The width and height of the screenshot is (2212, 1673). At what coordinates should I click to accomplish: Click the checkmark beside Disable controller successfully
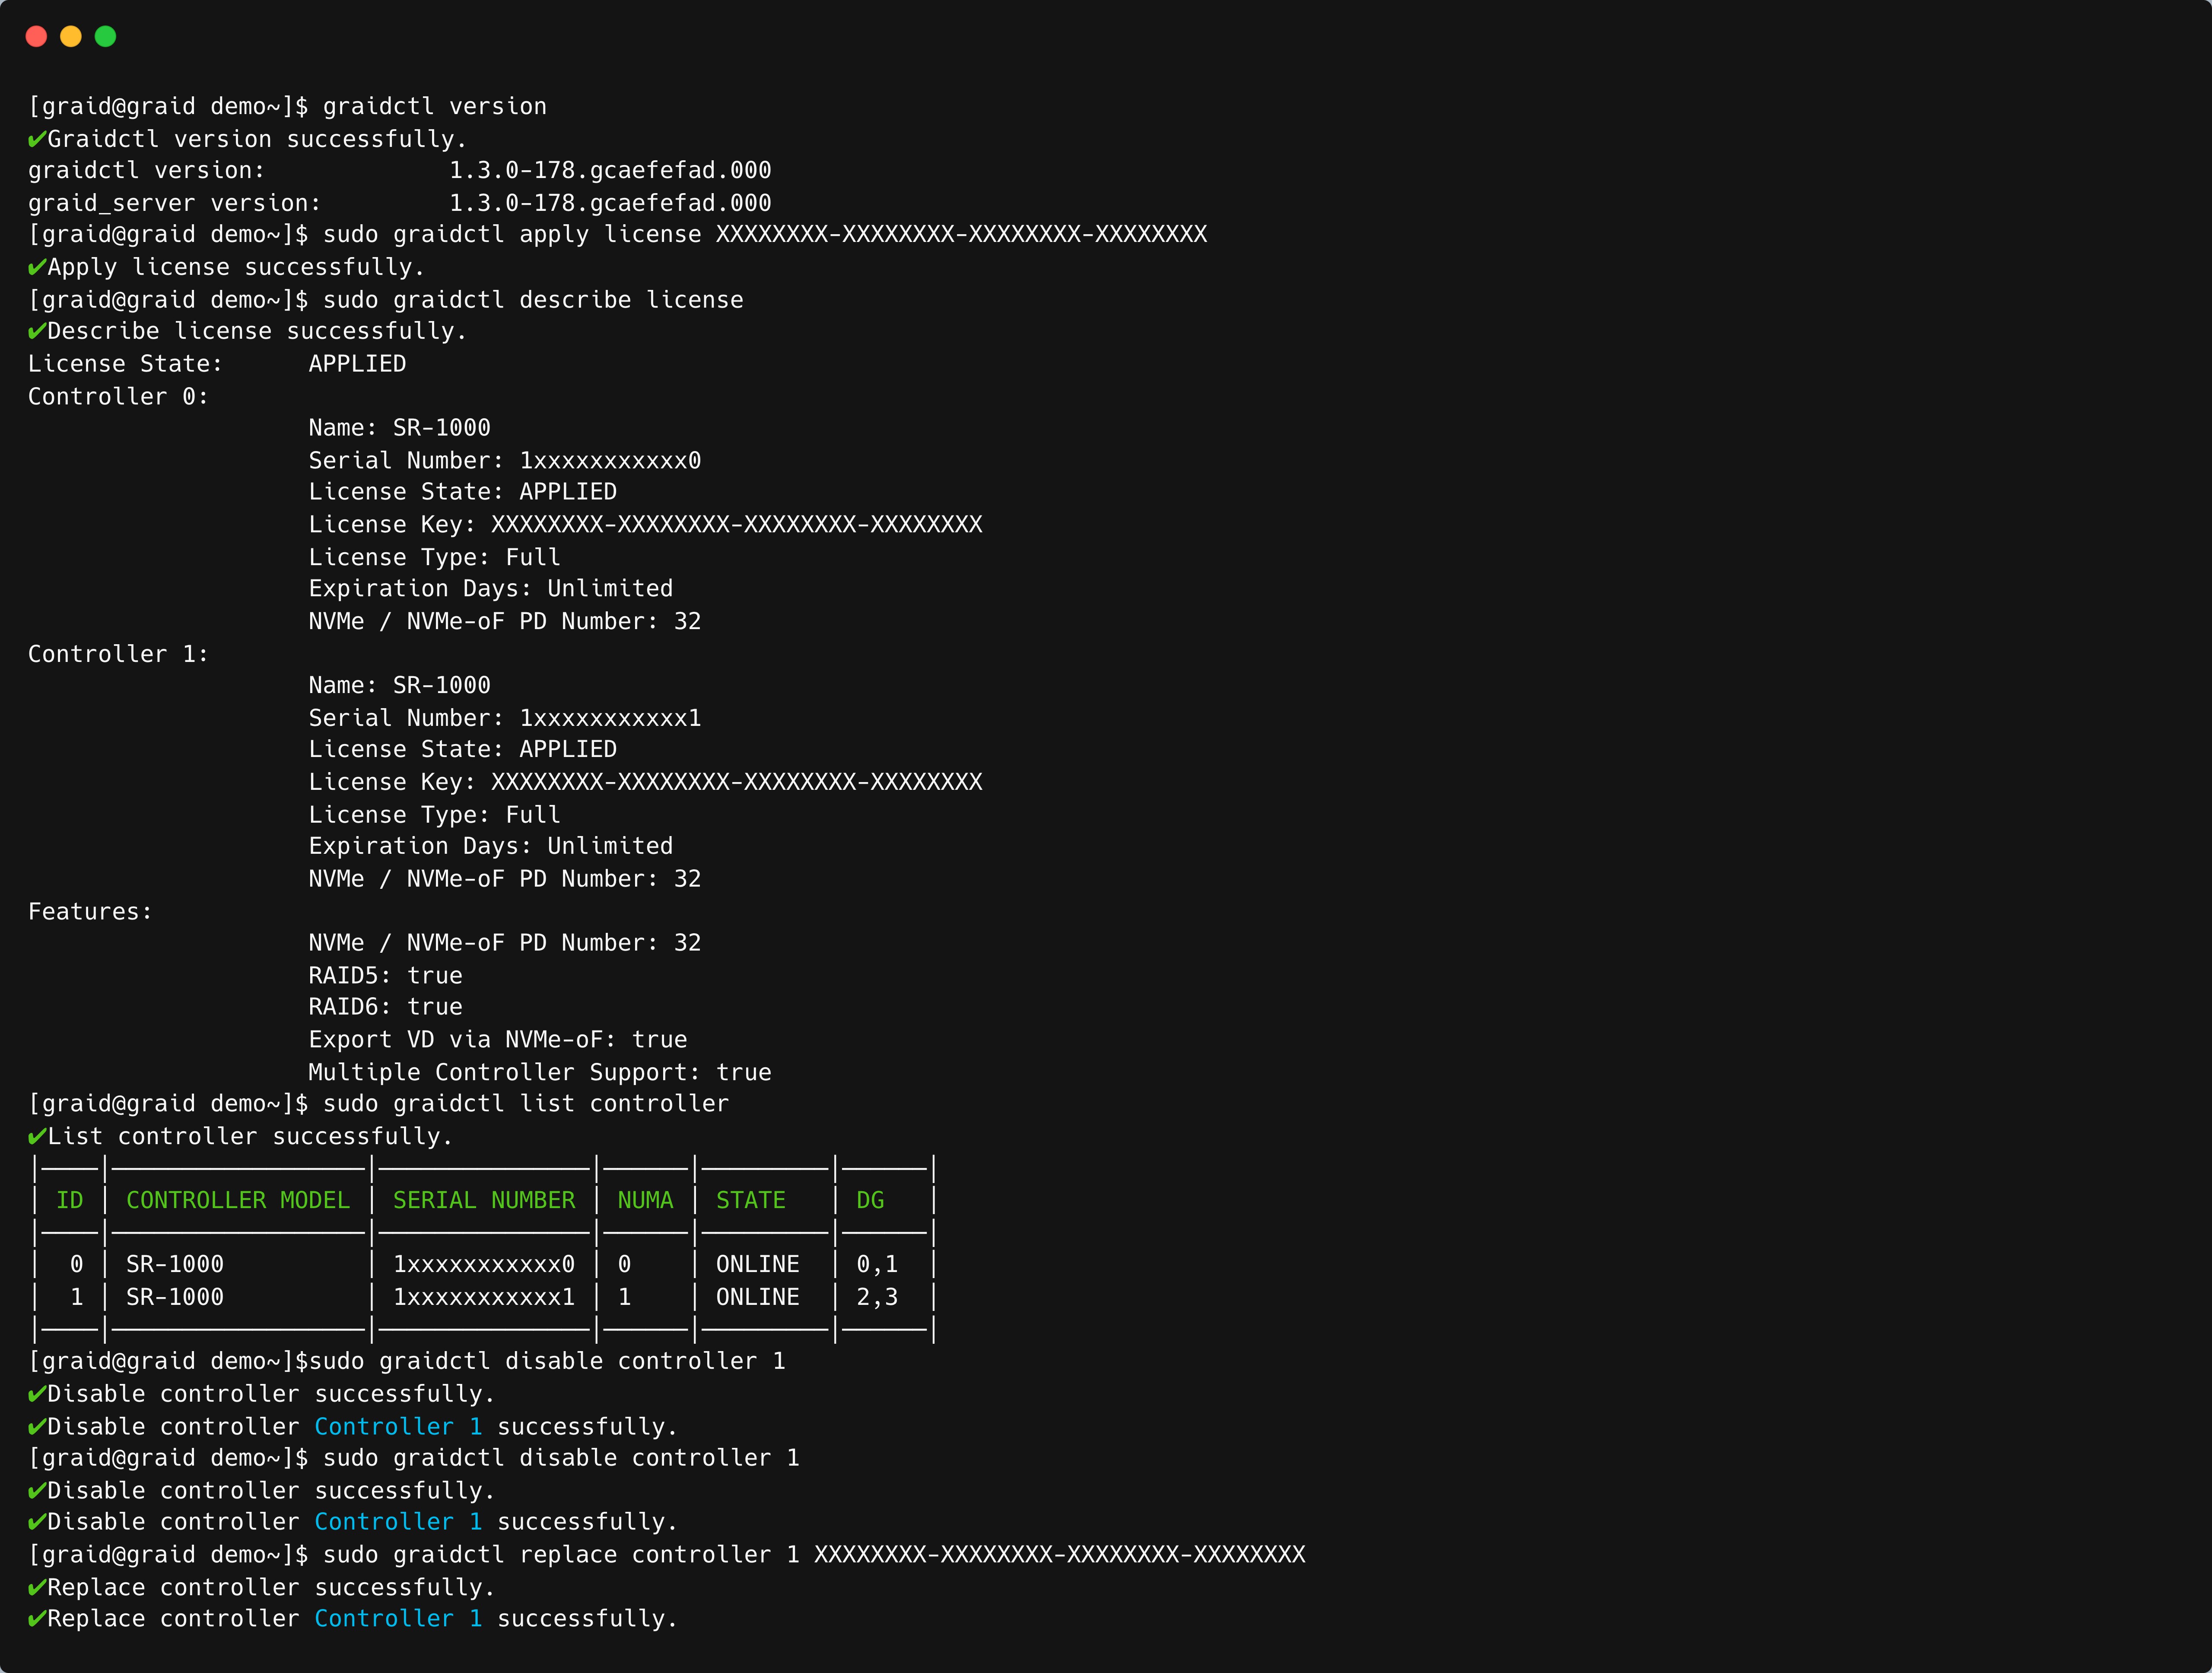coord(35,1393)
